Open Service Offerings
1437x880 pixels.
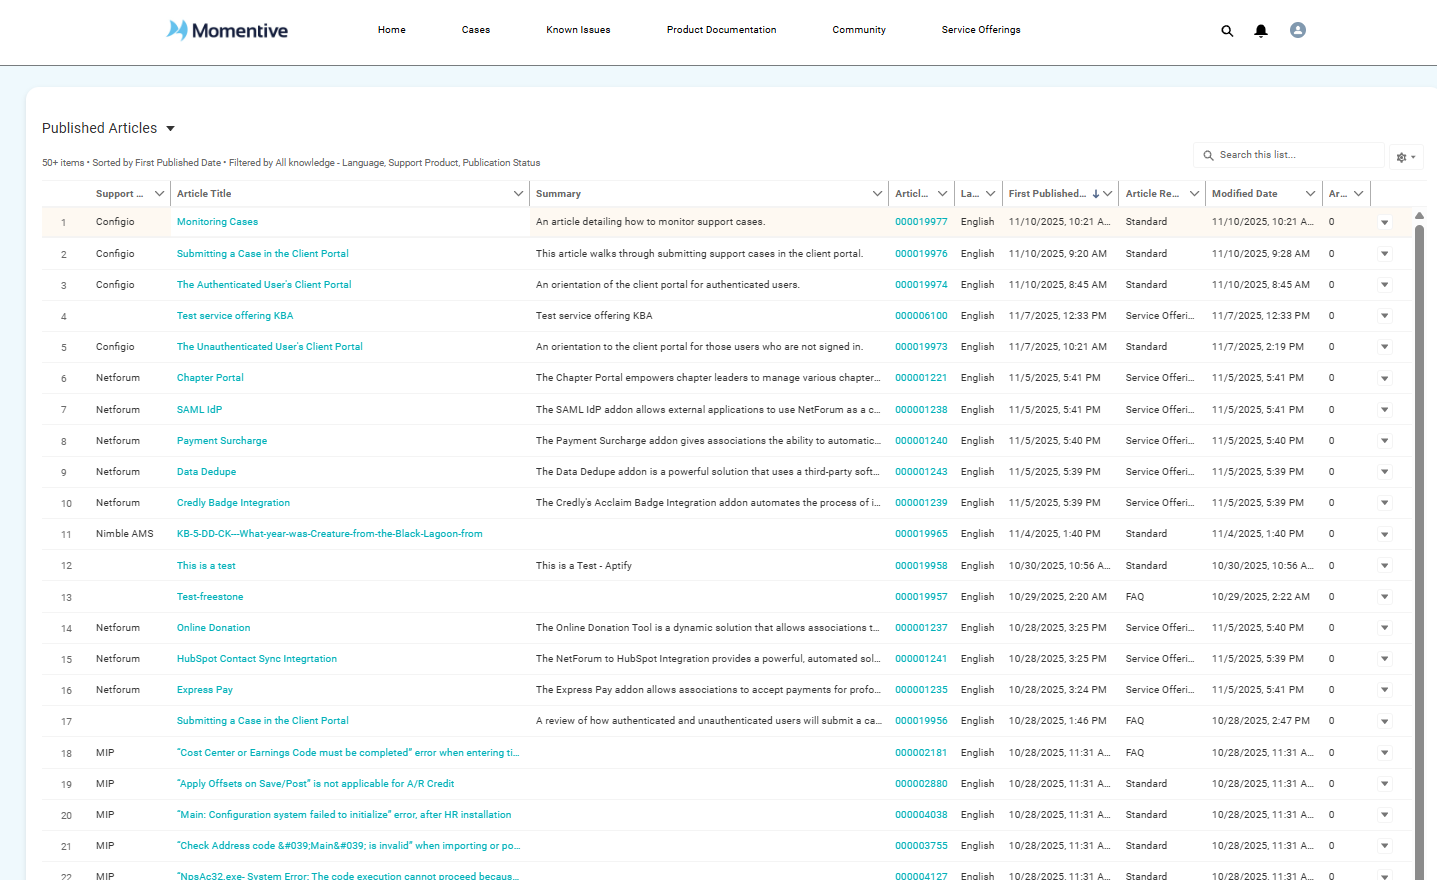click(981, 30)
